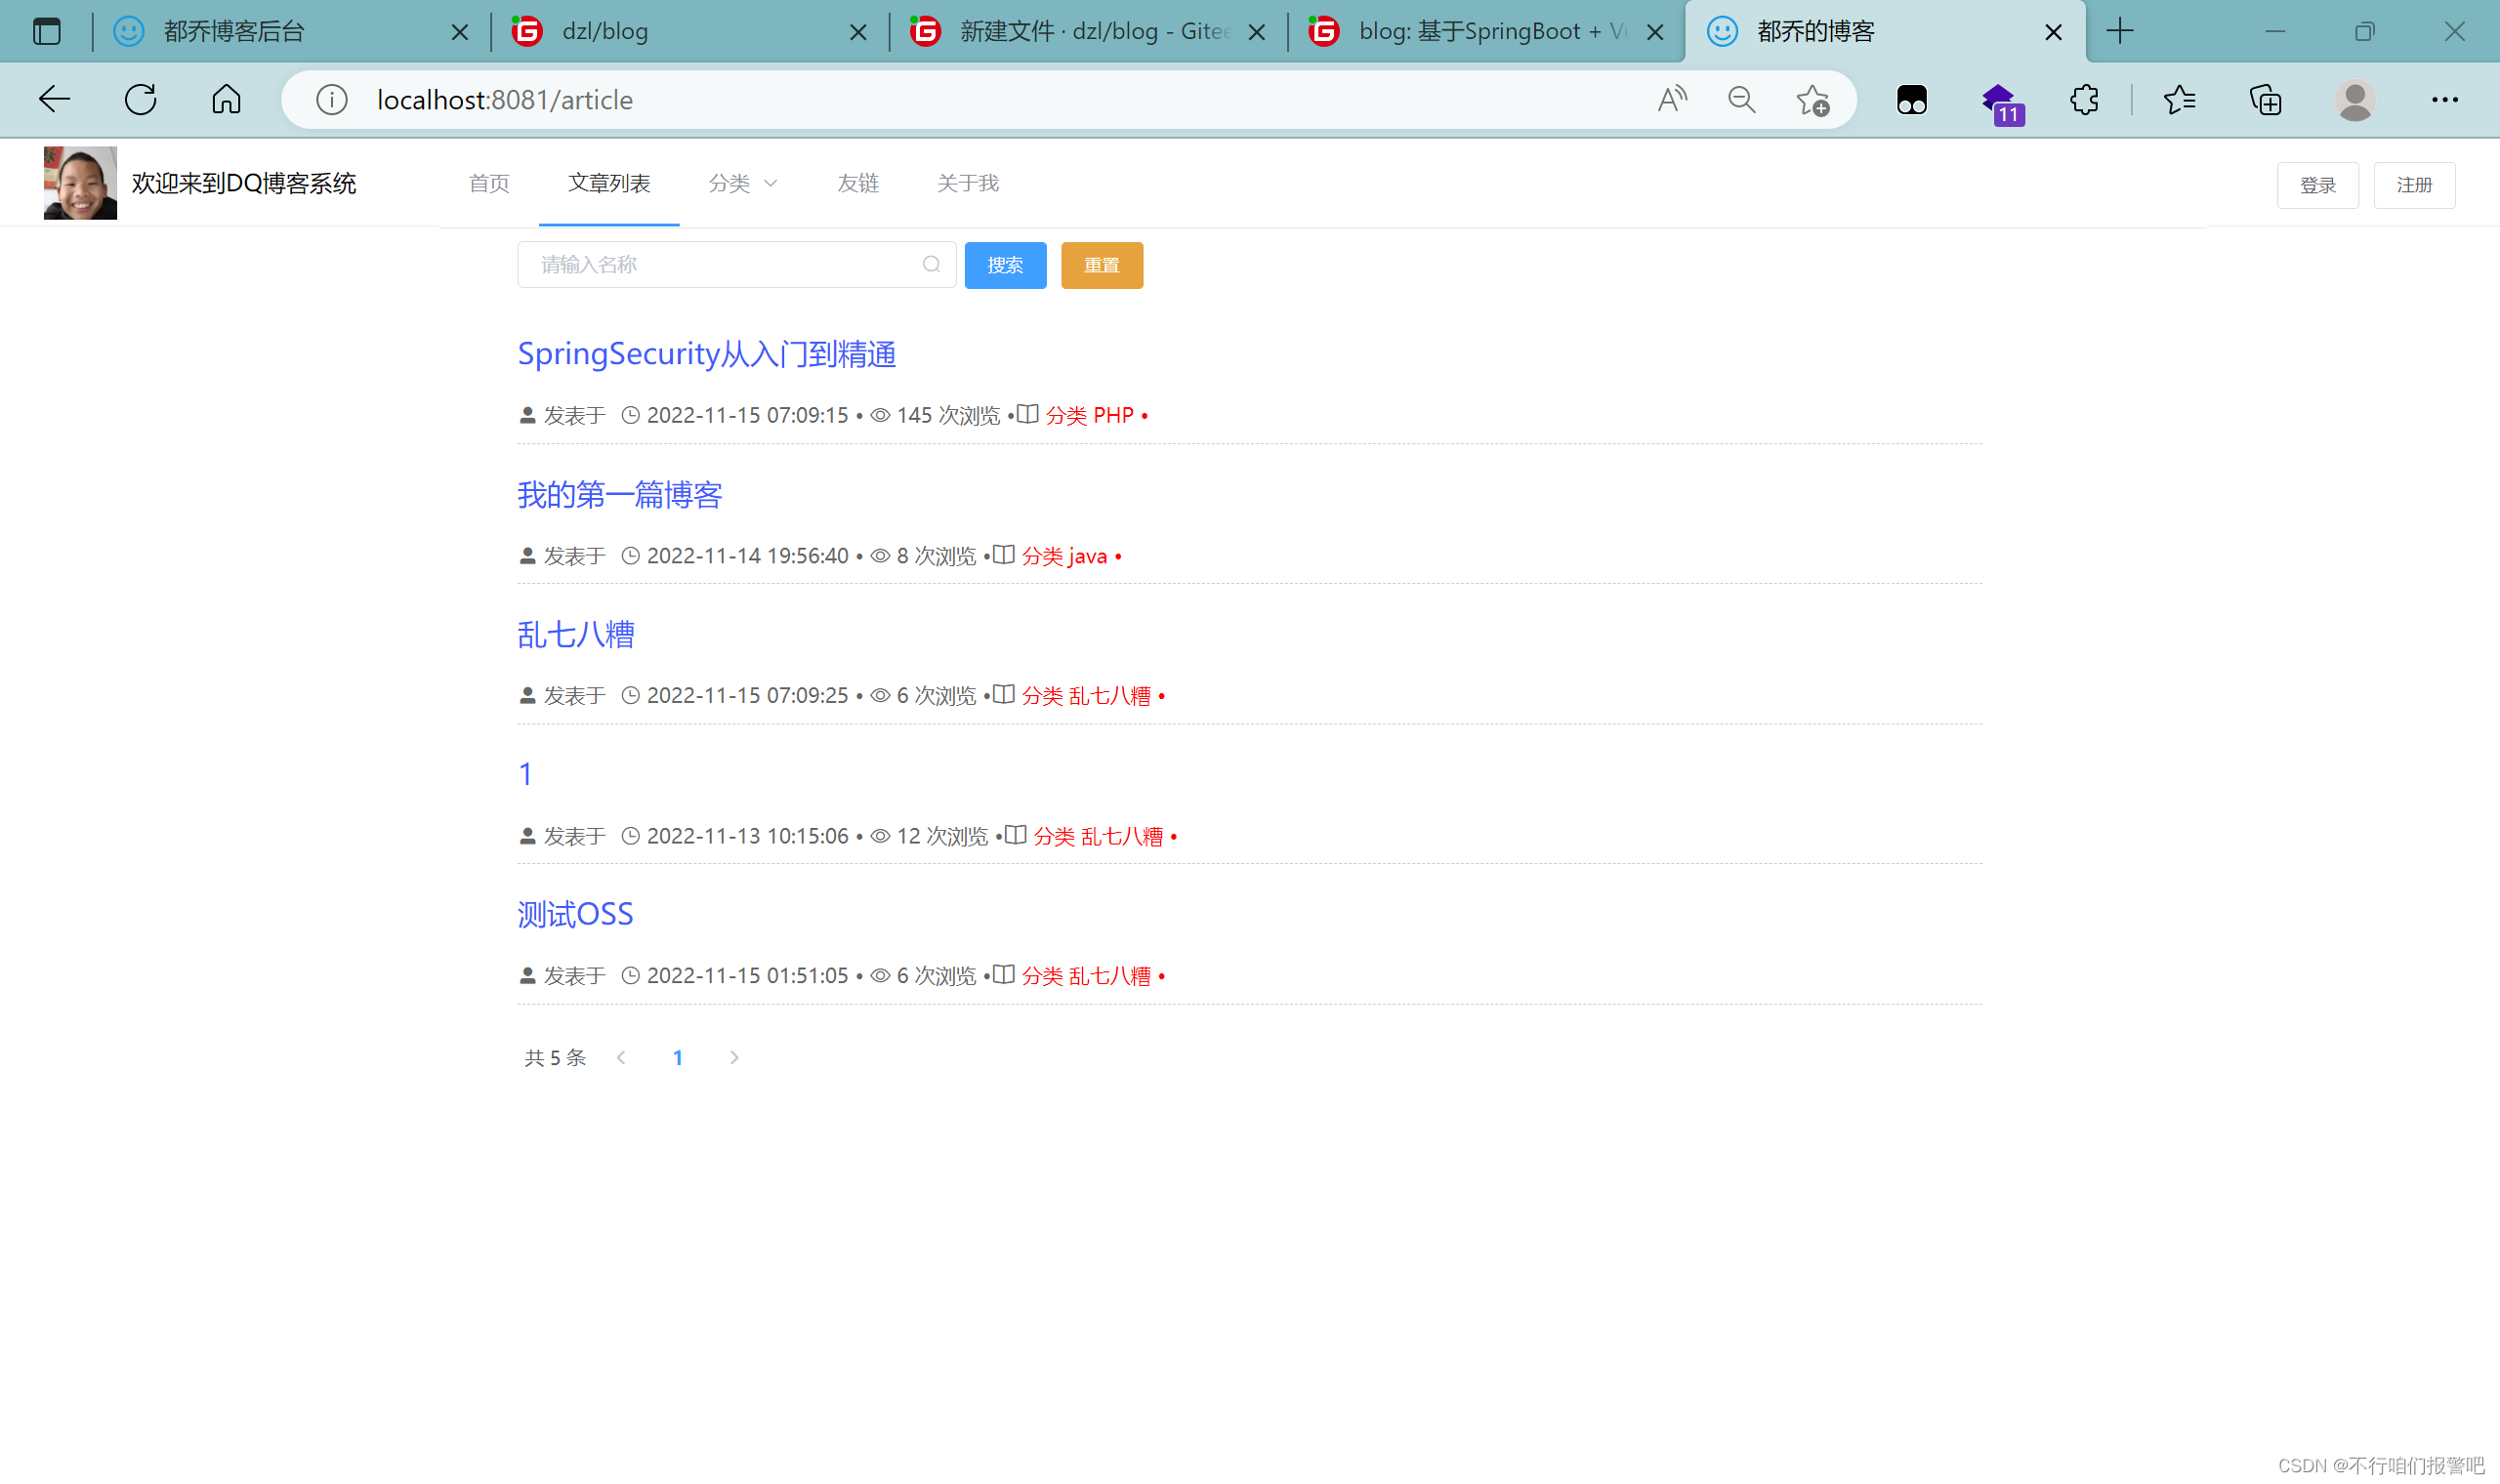Screen dimensions: 2500x1484
Task: Click the browser home icon
Action: 226,99
